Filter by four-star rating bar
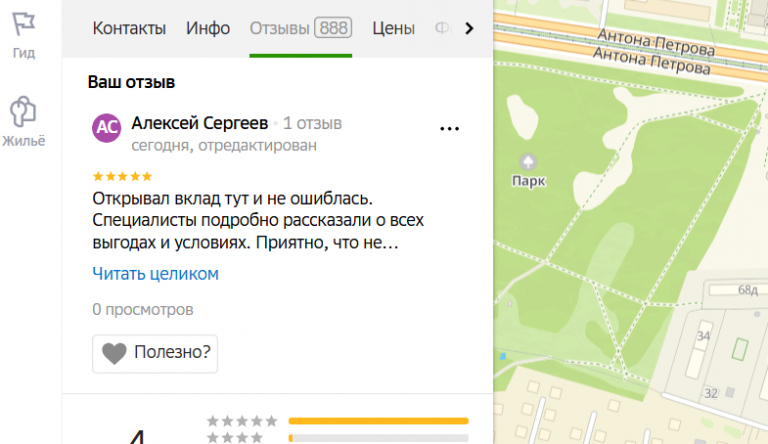Viewport: 768px width, 444px height. point(379,438)
